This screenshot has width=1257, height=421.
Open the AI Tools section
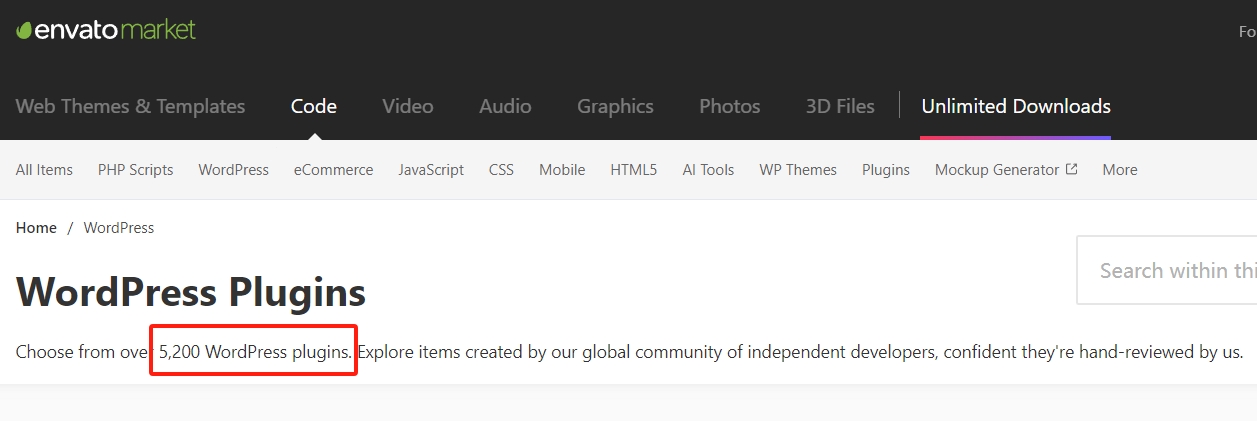[708, 170]
